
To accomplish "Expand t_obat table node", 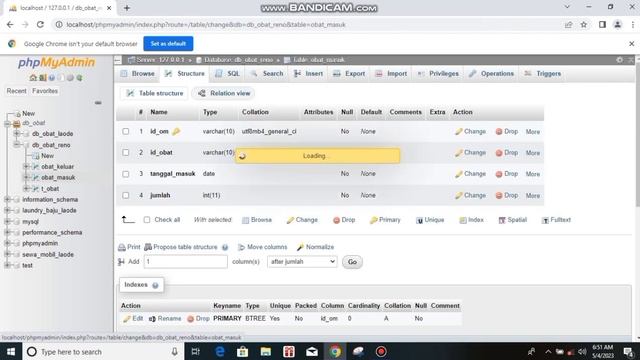I will [26, 189].
